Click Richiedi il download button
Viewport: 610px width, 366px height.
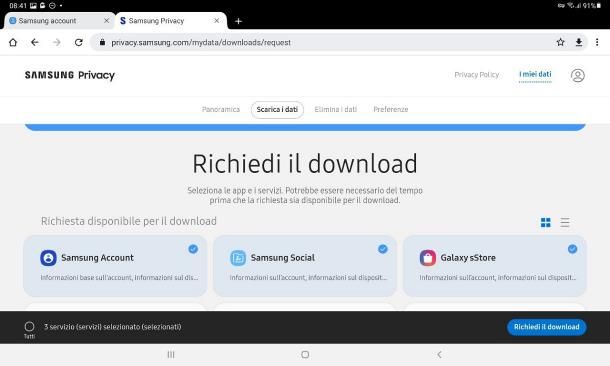[547, 327]
